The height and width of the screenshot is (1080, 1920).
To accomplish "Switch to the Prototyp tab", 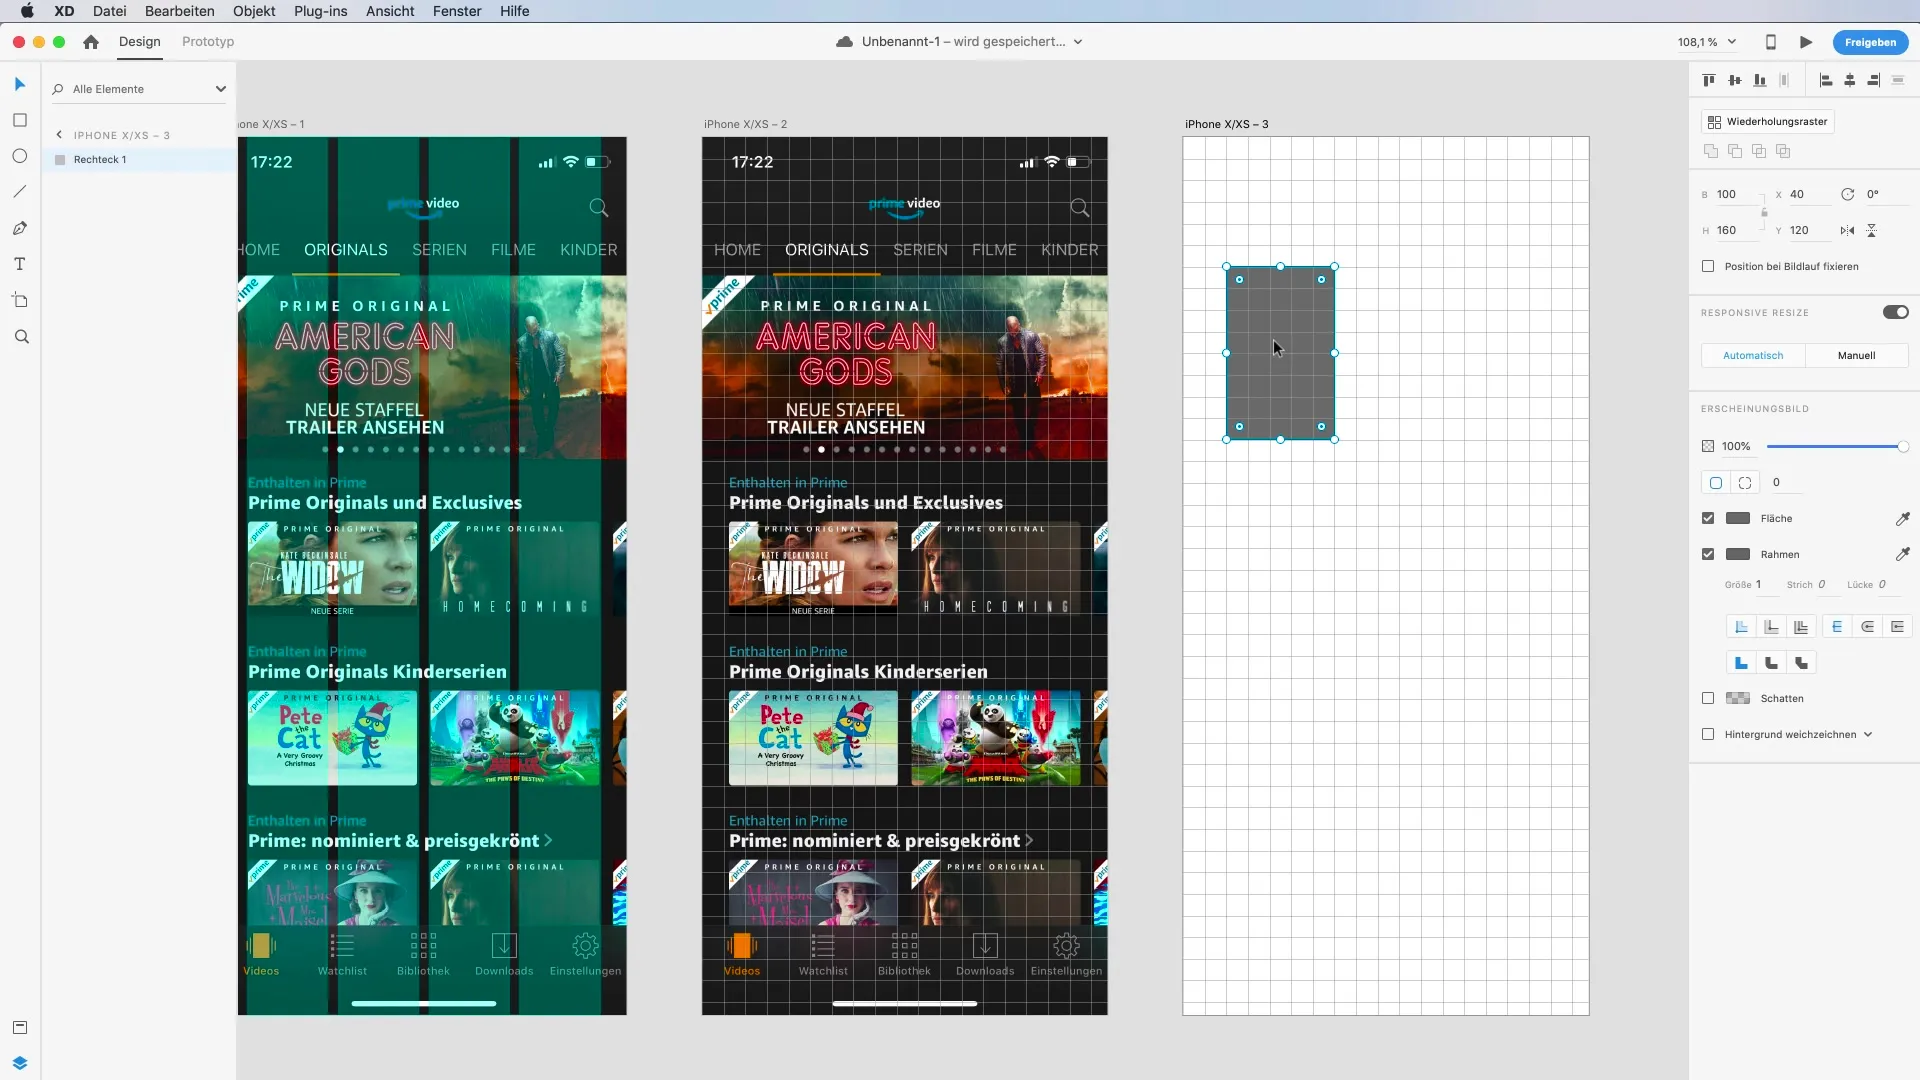I will [208, 41].
